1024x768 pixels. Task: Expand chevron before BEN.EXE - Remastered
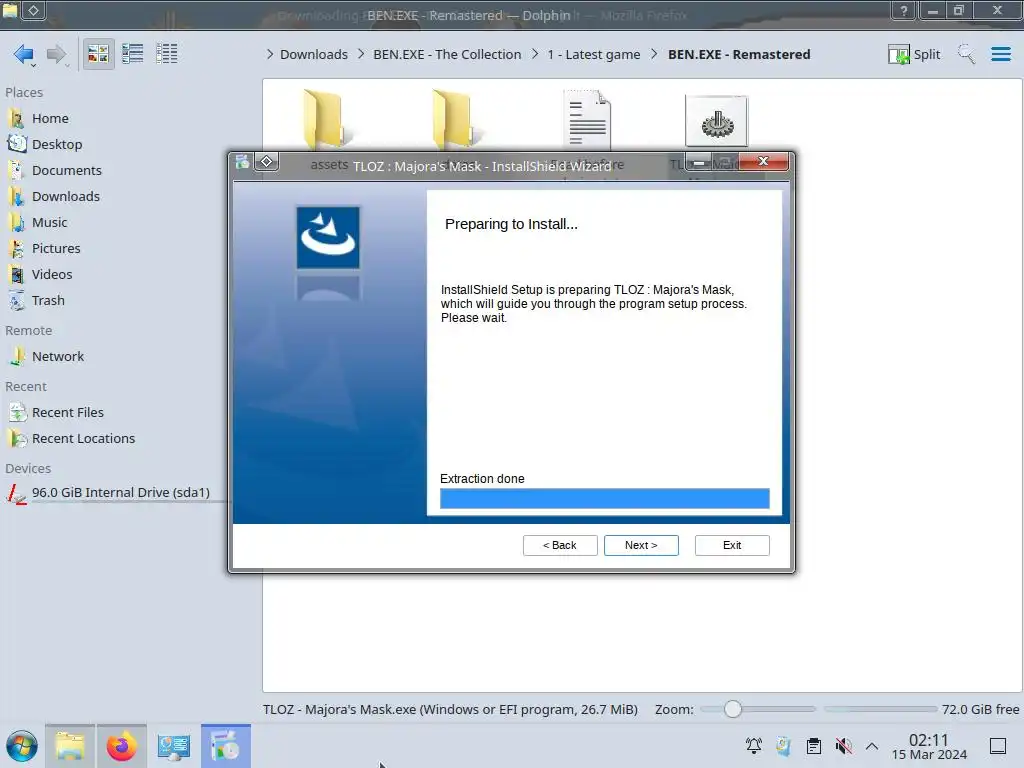click(654, 54)
